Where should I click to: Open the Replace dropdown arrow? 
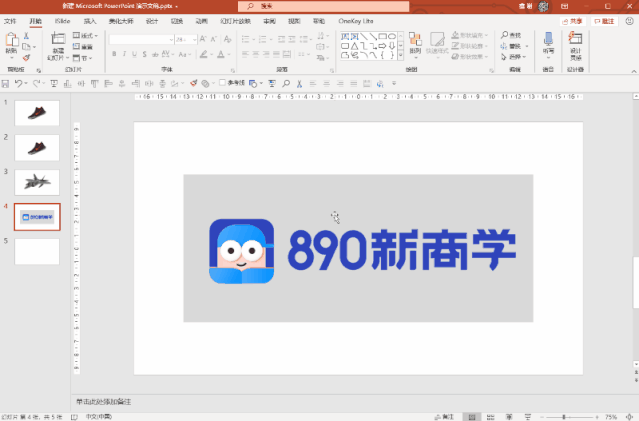(x=527, y=46)
